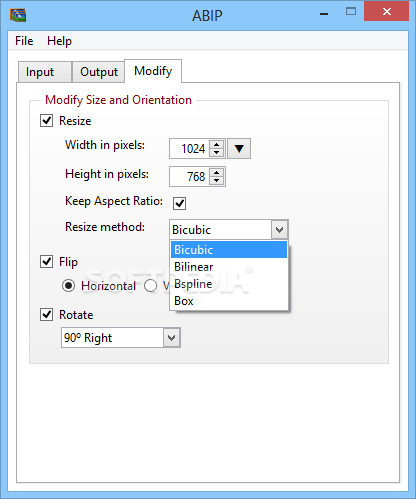The width and height of the screenshot is (416, 499).
Task: Select the Modify tab
Action: pos(153,71)
